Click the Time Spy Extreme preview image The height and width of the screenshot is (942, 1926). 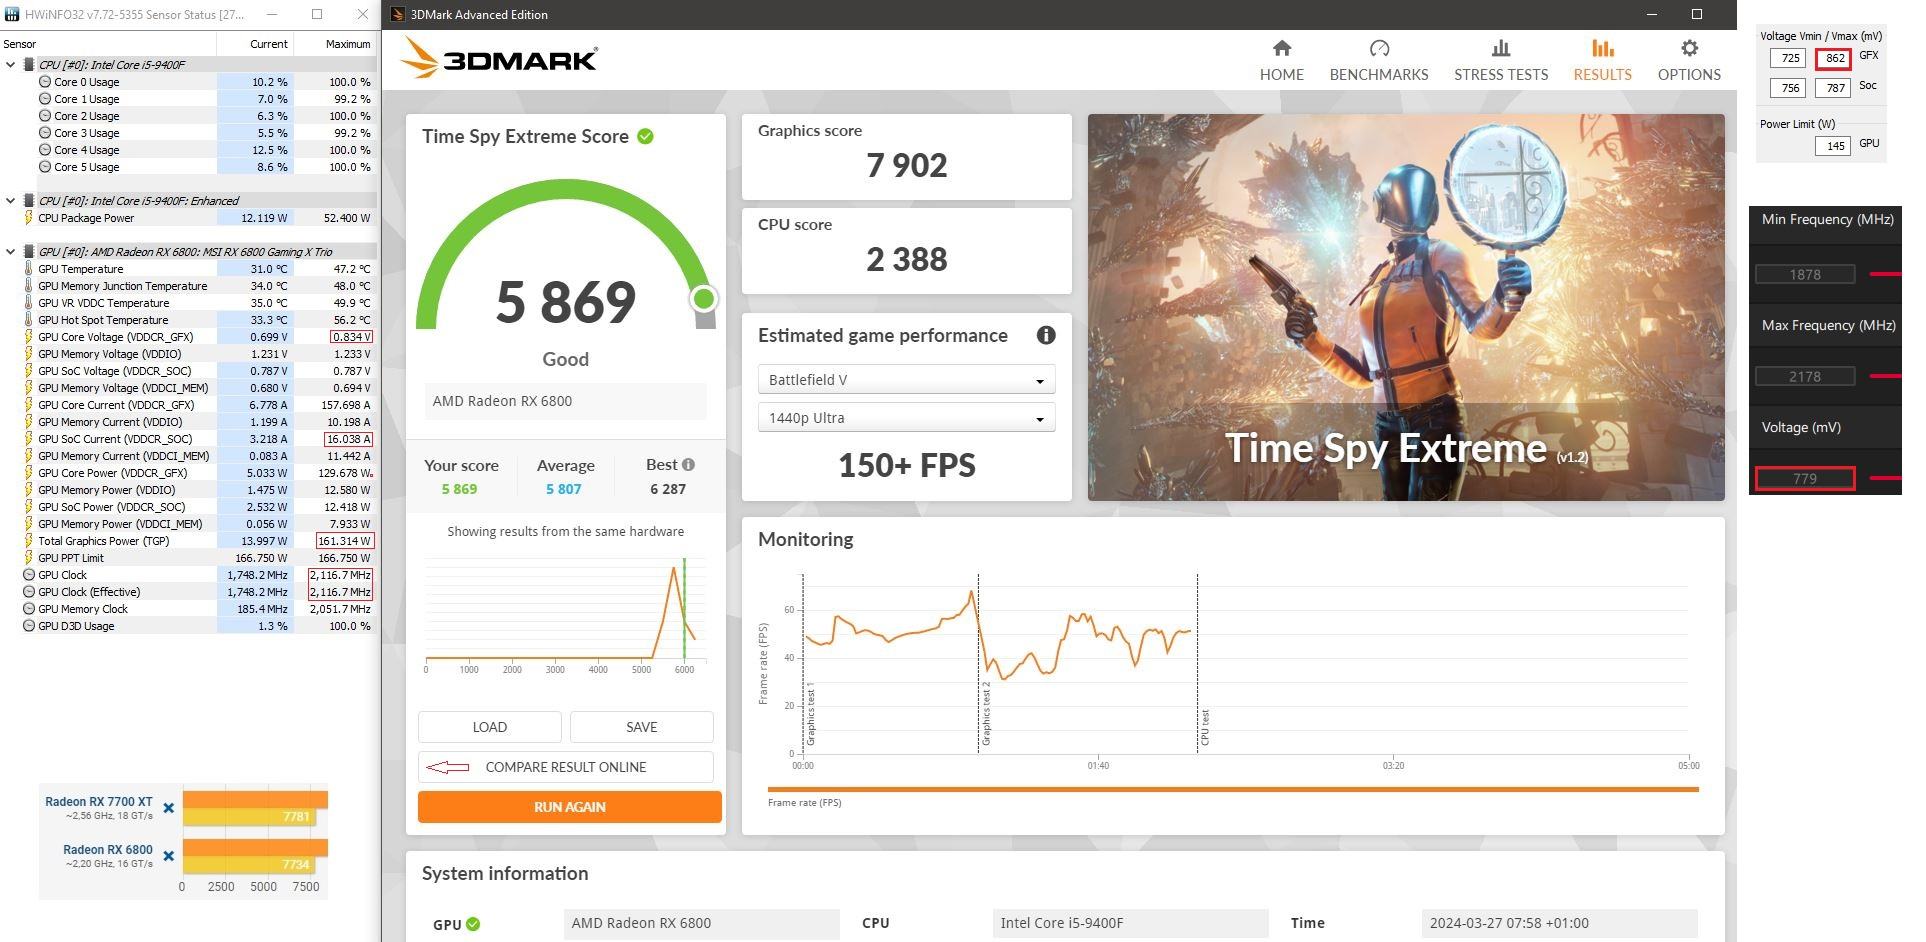[x=1406, y=307]
